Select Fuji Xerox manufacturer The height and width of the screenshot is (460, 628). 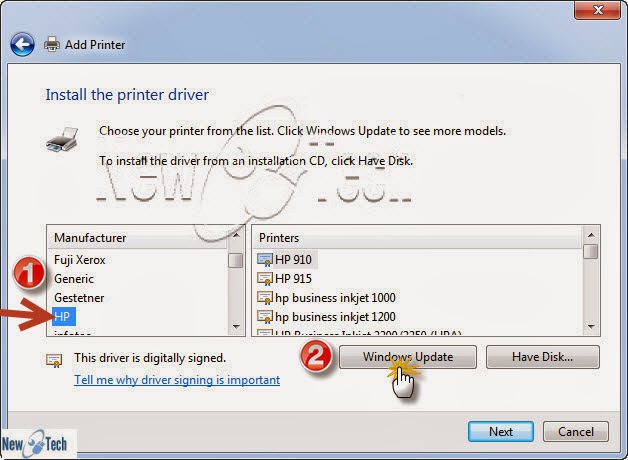[80, 260]
